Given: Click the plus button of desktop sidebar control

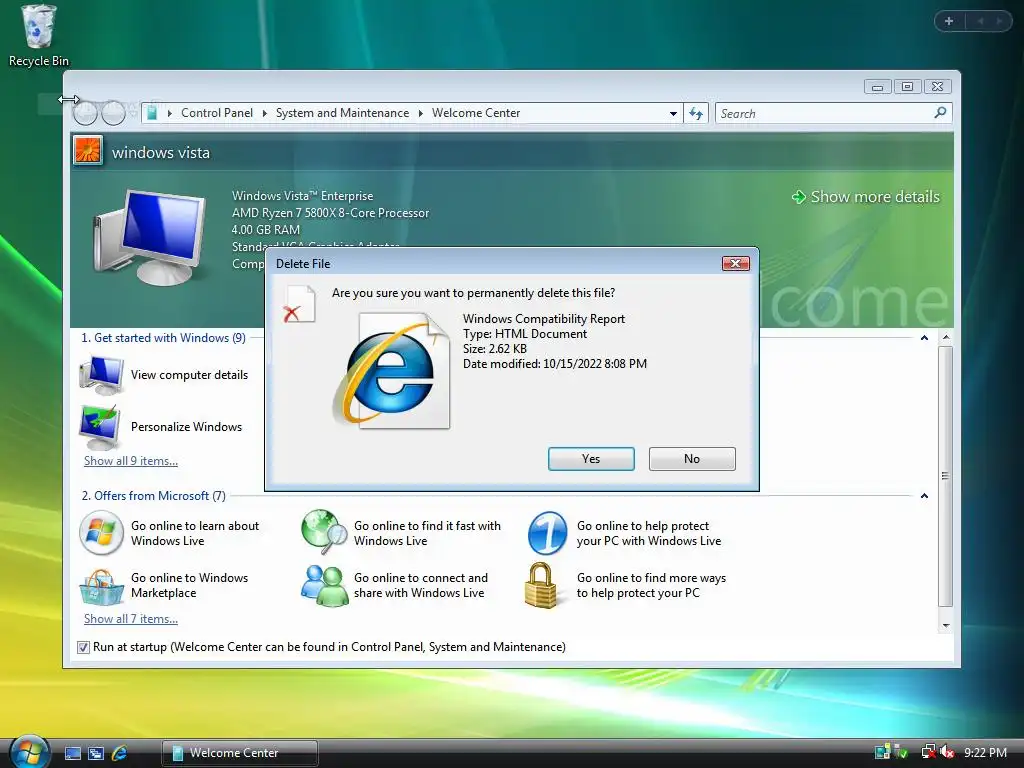Looking at the screenshot, I should [949, 21].
